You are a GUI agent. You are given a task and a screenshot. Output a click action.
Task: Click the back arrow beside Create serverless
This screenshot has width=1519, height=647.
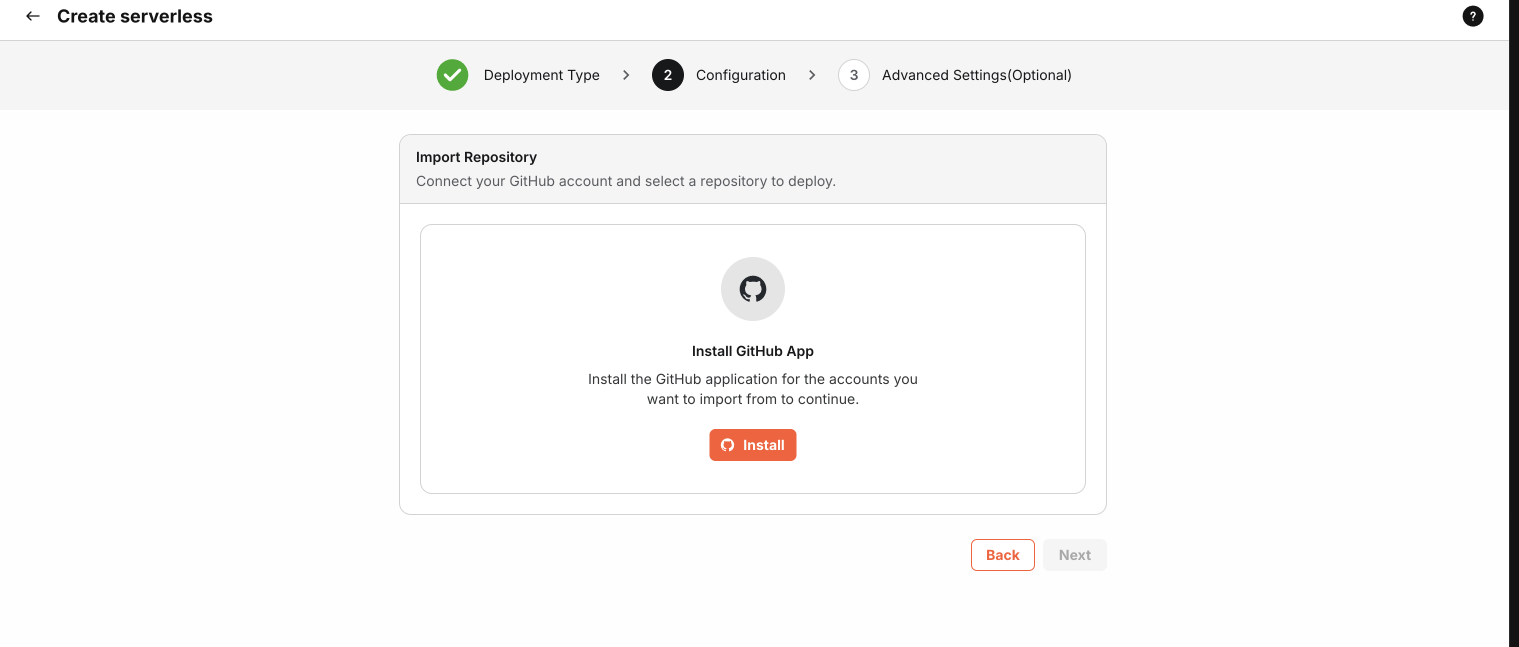pos(33,16)
